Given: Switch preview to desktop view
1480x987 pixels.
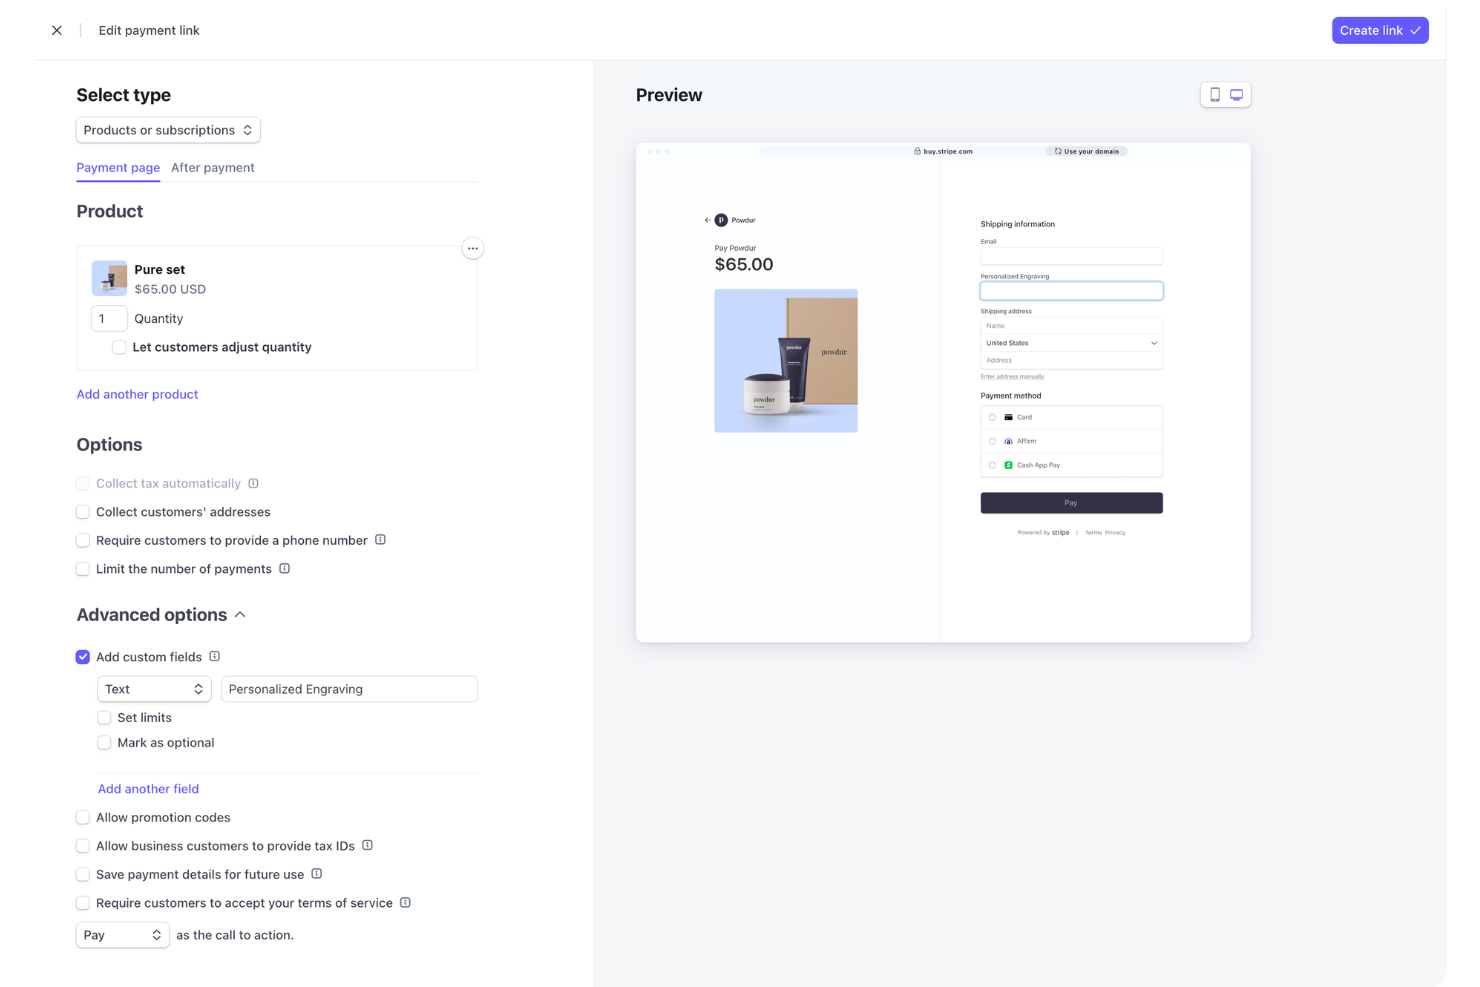Looking at the screenshot, I should [1237, 94].
